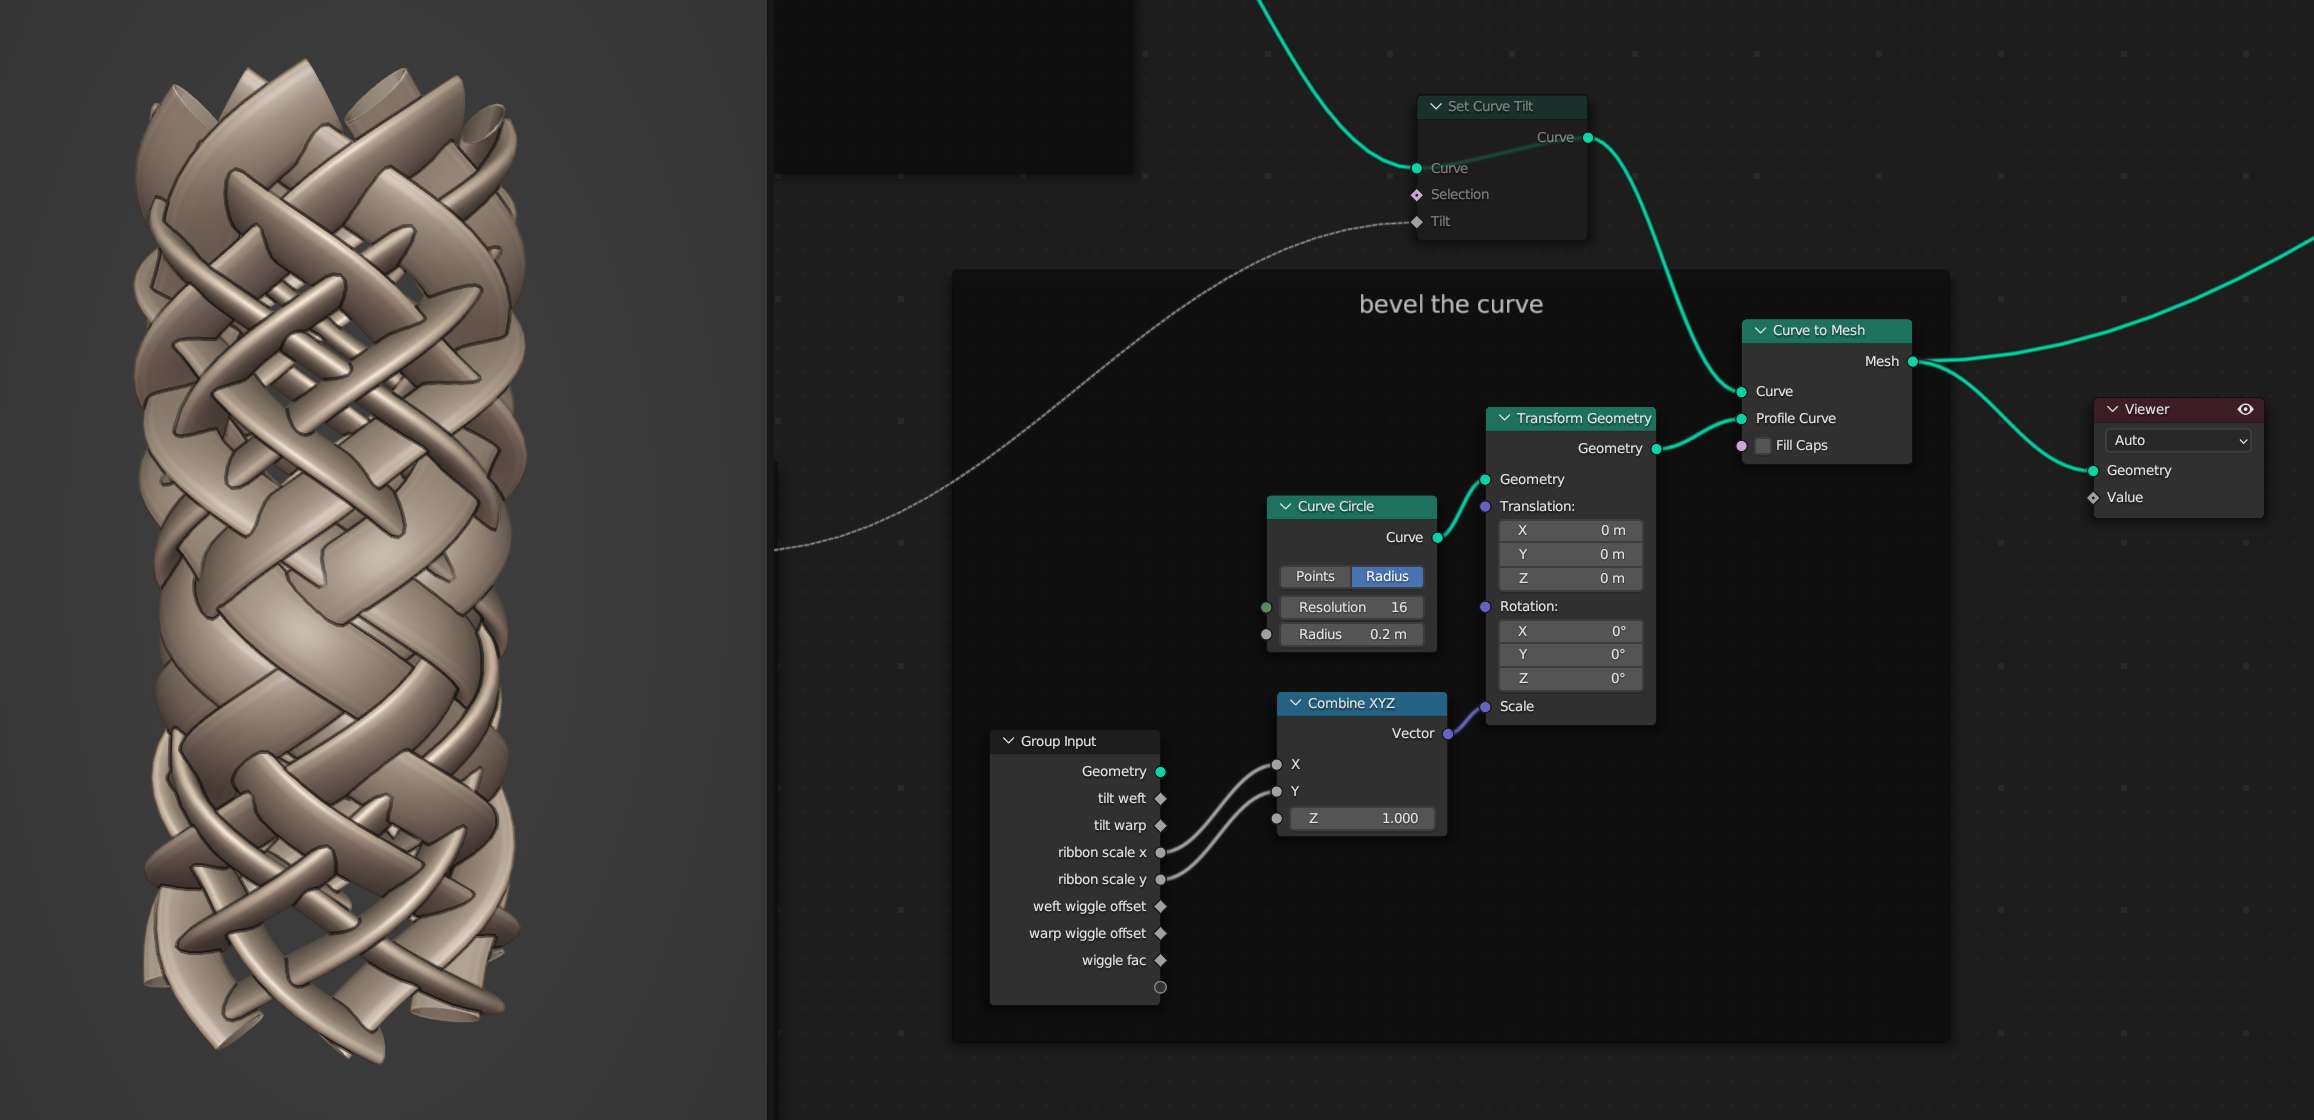This screenshot has width=2314, height=1120.
Task: Select the Points mode button
Action: pos(1315,577)
